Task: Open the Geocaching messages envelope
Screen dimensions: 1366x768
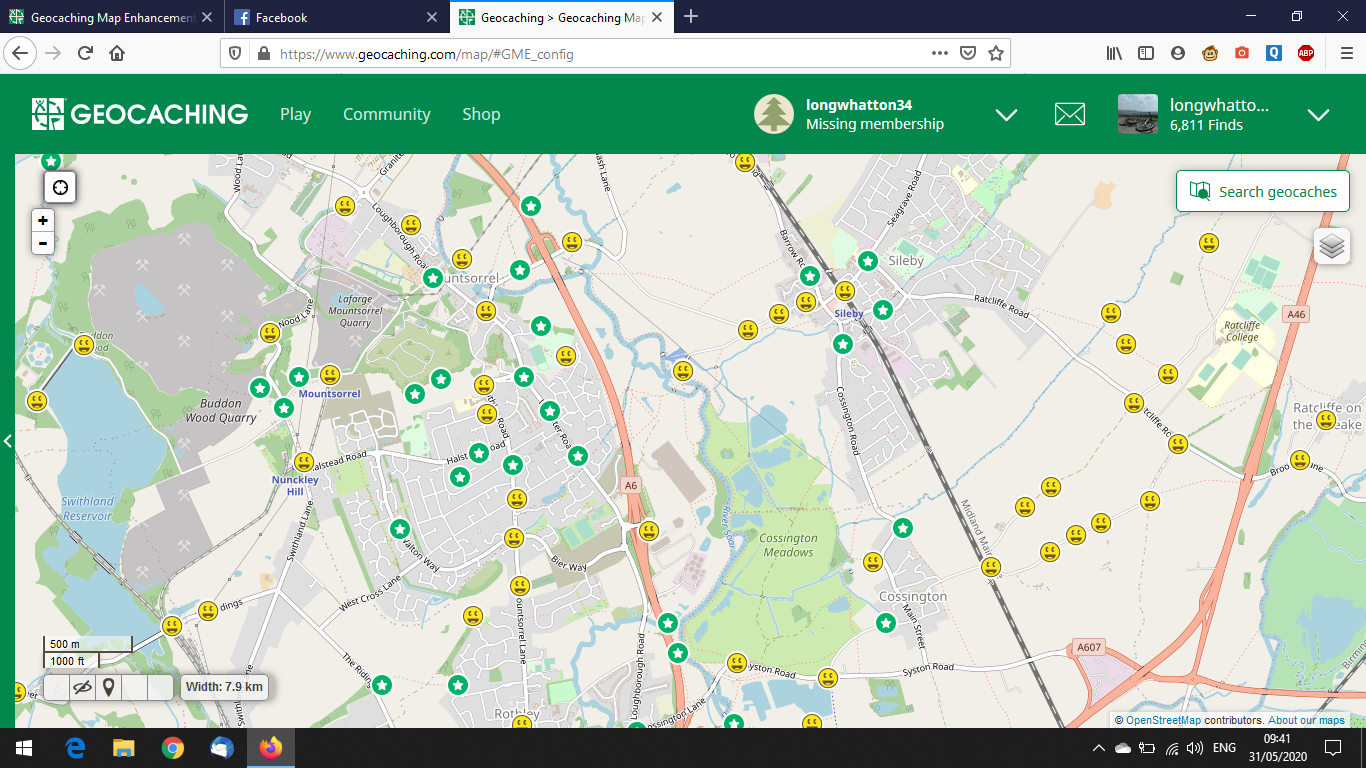Action: tap(1069, 114)
